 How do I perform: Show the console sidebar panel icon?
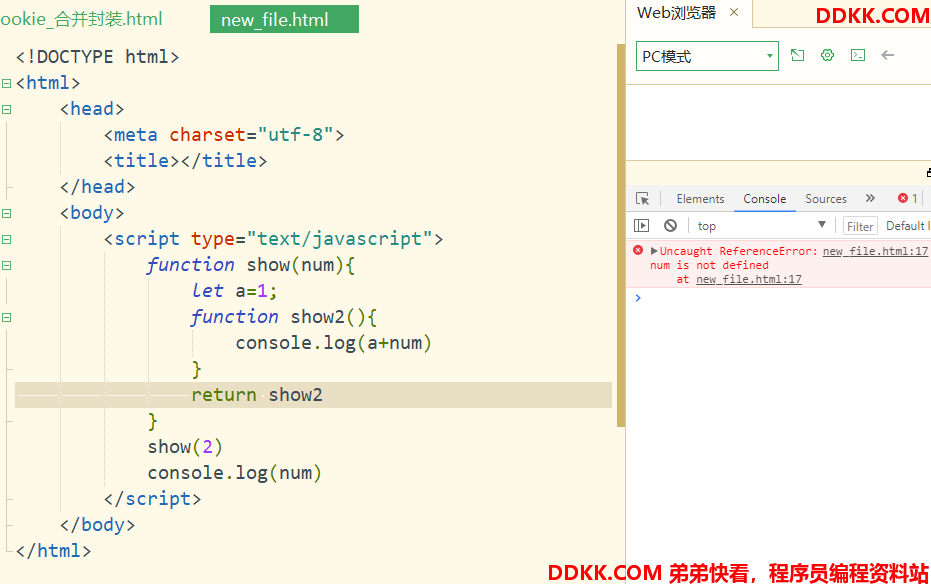click(x=641, y=226)
